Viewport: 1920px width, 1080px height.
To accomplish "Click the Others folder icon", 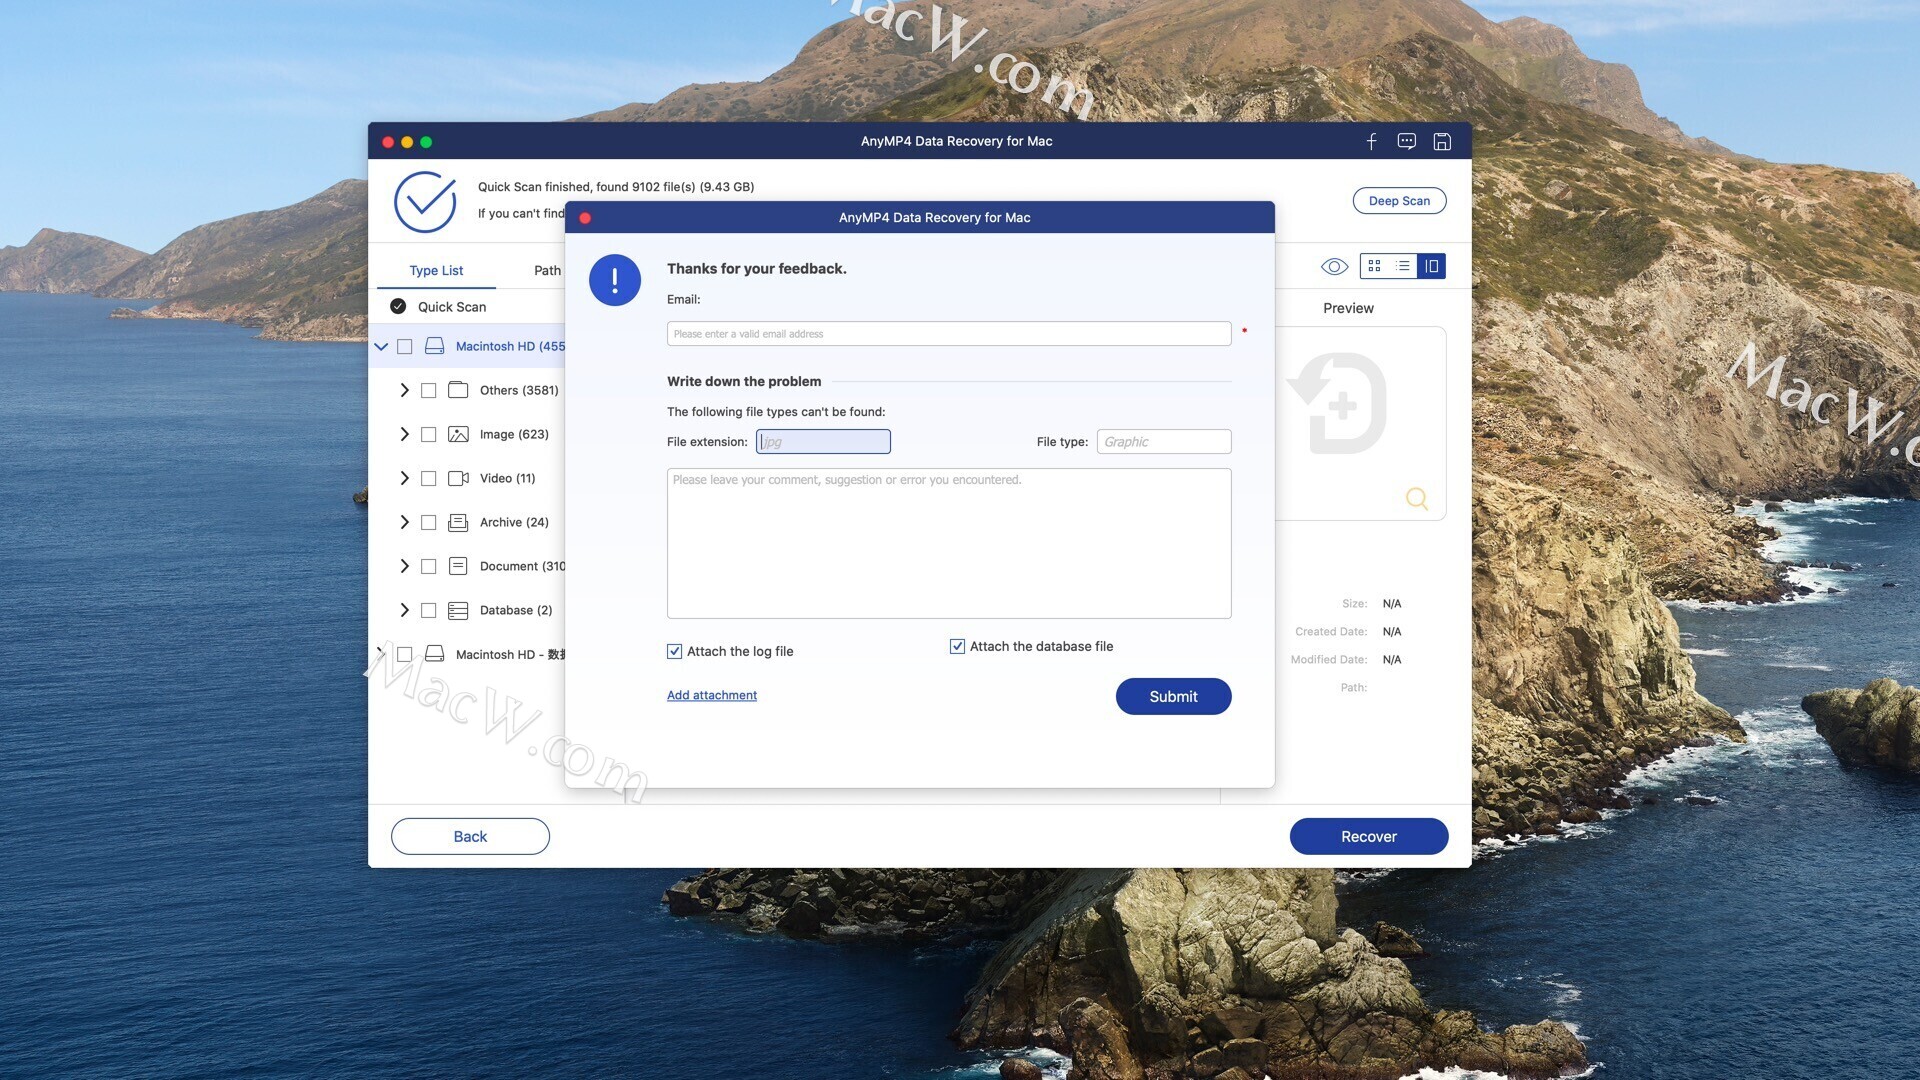I will (x=458, y=390).
